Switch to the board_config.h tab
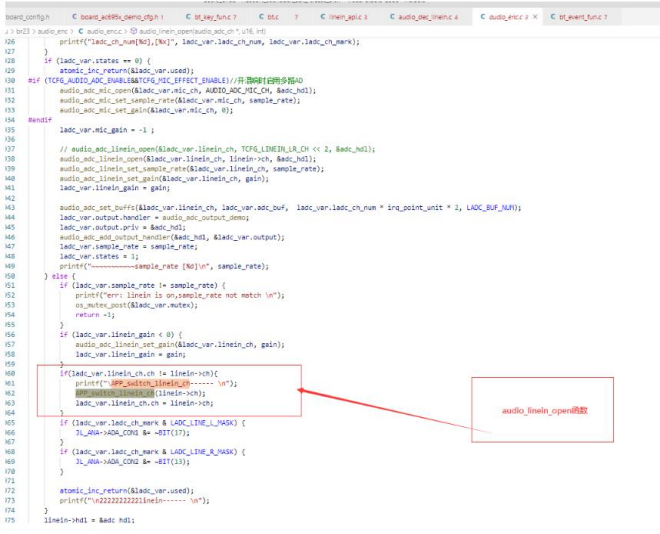The height and width of the screenshot is (534, 660). 28,17
